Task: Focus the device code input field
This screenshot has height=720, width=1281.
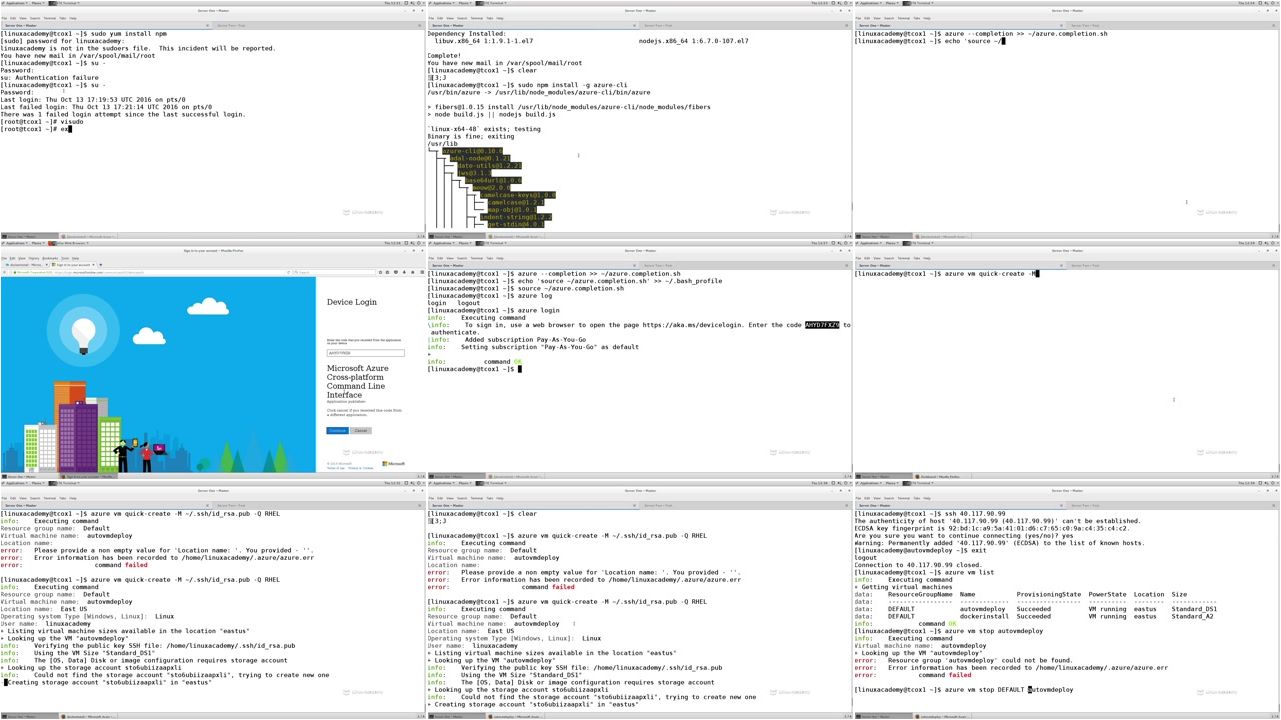Action: pos(365,353)
